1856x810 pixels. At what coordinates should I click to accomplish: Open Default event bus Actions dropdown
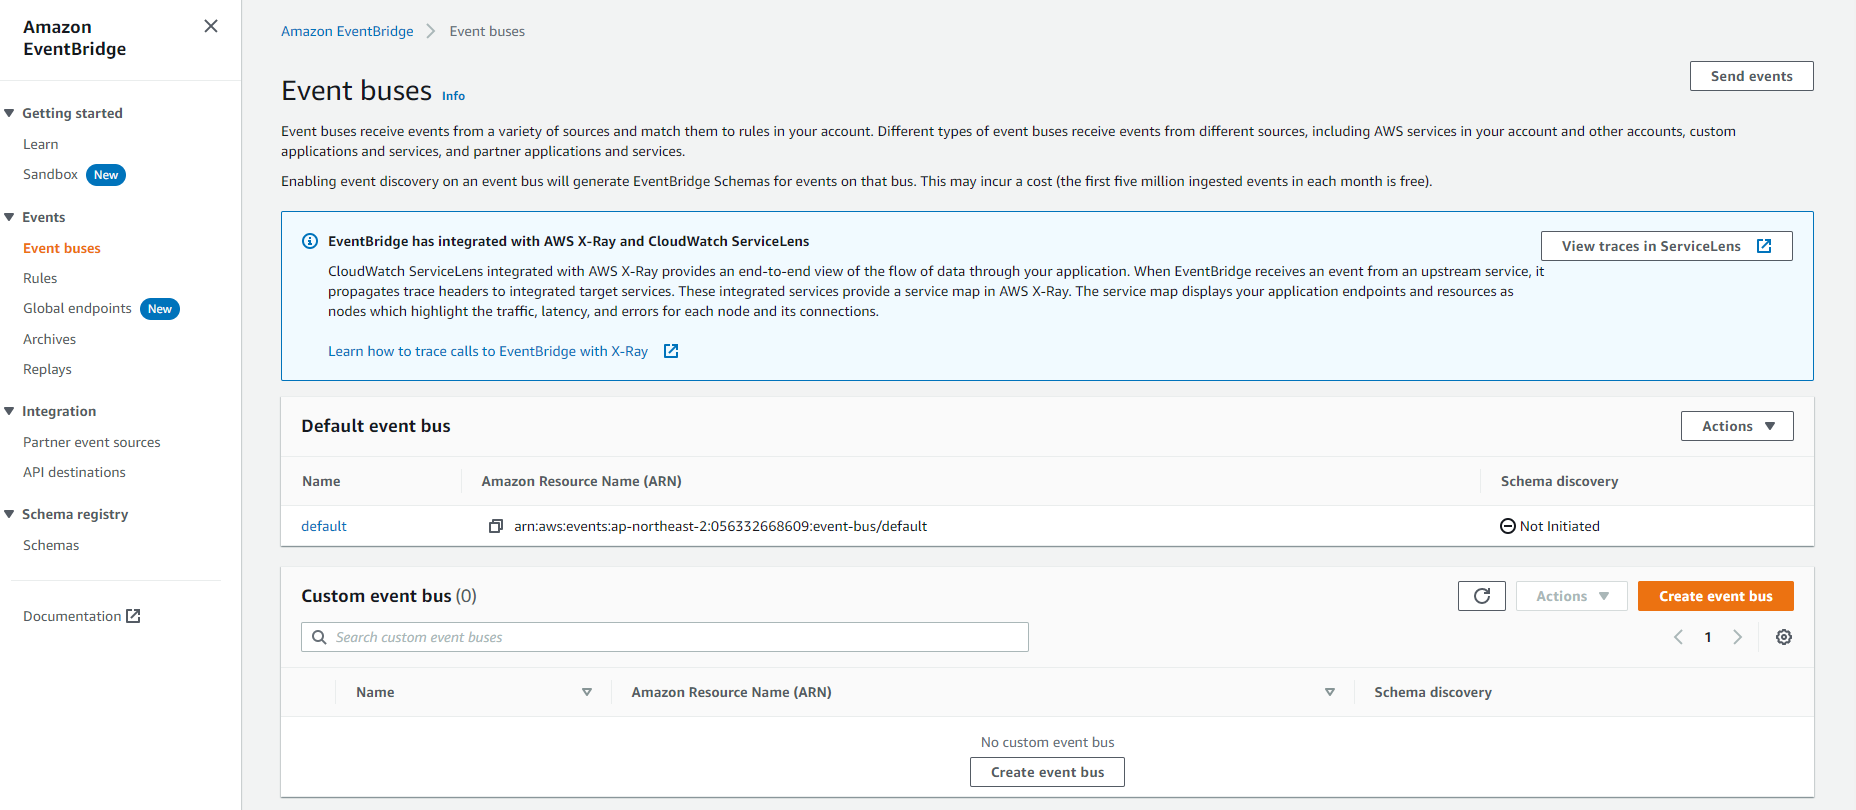click(x=1737, y=426)
